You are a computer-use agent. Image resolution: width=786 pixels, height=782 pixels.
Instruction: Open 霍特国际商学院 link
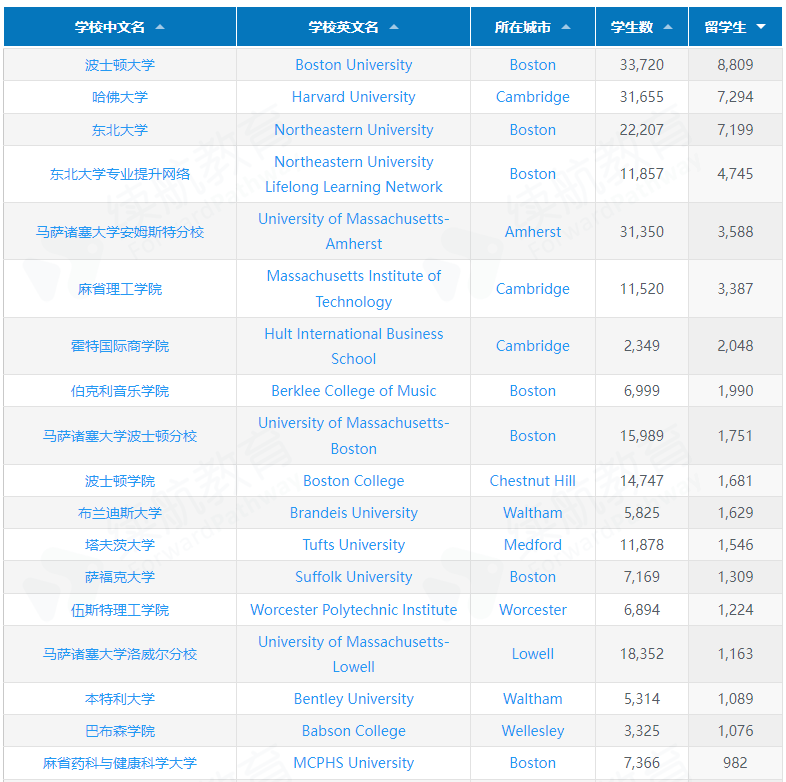(x=120, y=346)
